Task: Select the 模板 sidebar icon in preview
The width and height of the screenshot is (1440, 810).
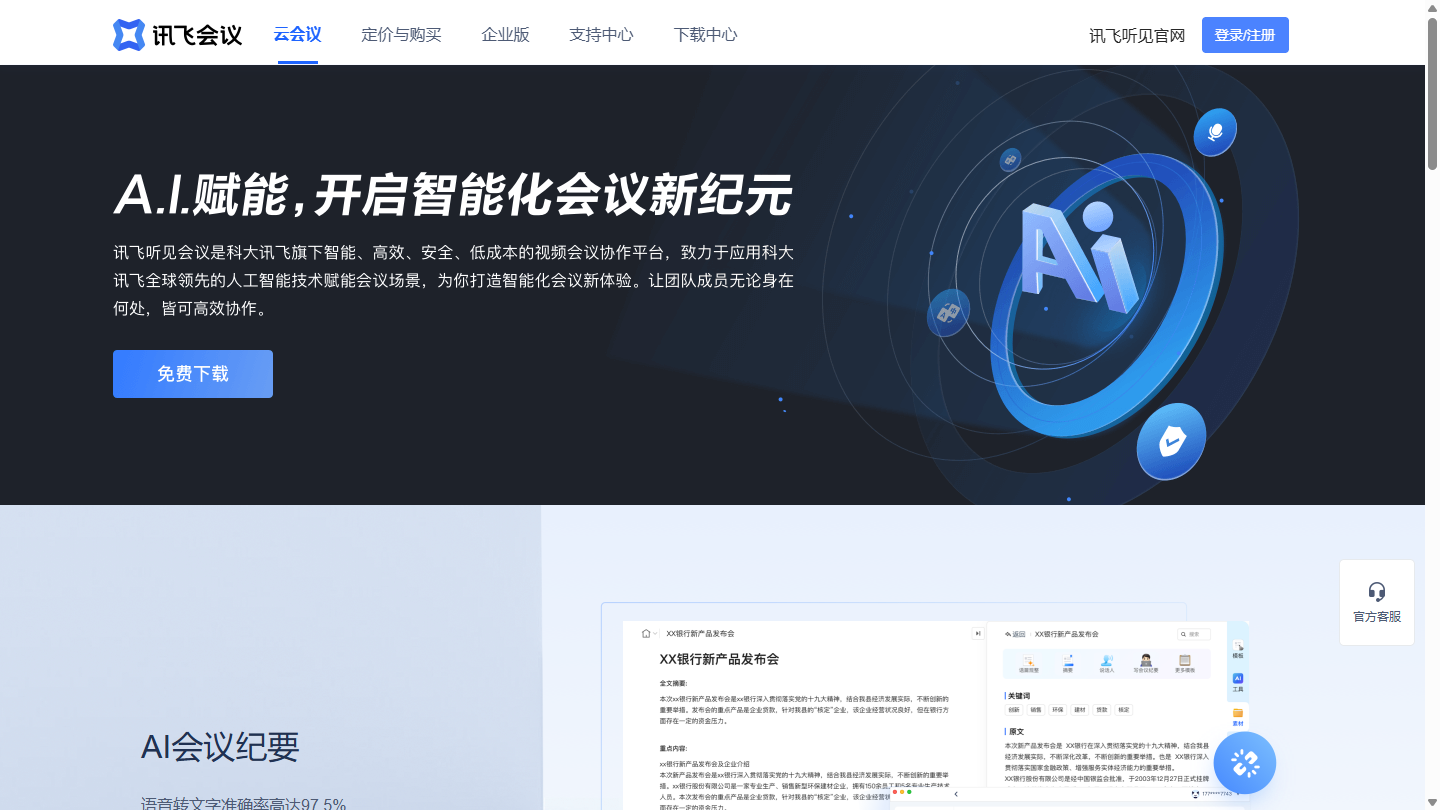Action: [1238, 649]
